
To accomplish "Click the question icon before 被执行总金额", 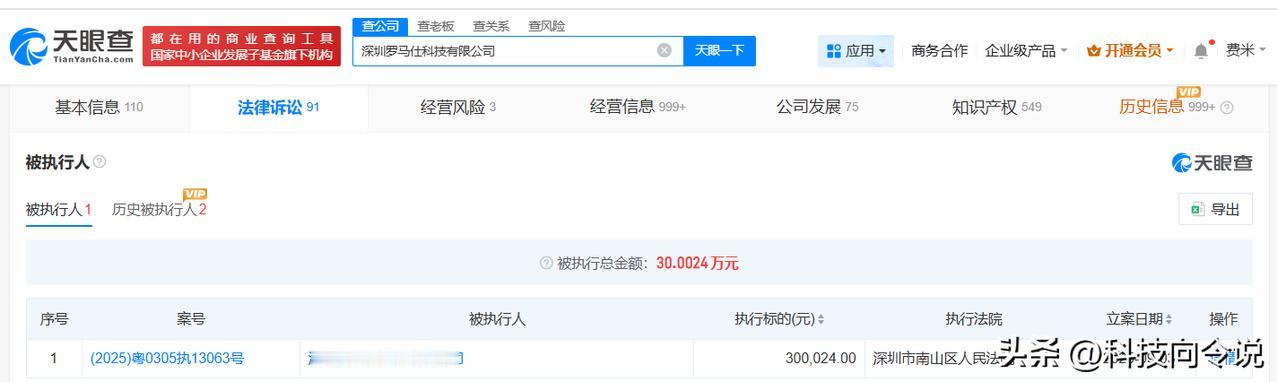I will pos(546,263).
